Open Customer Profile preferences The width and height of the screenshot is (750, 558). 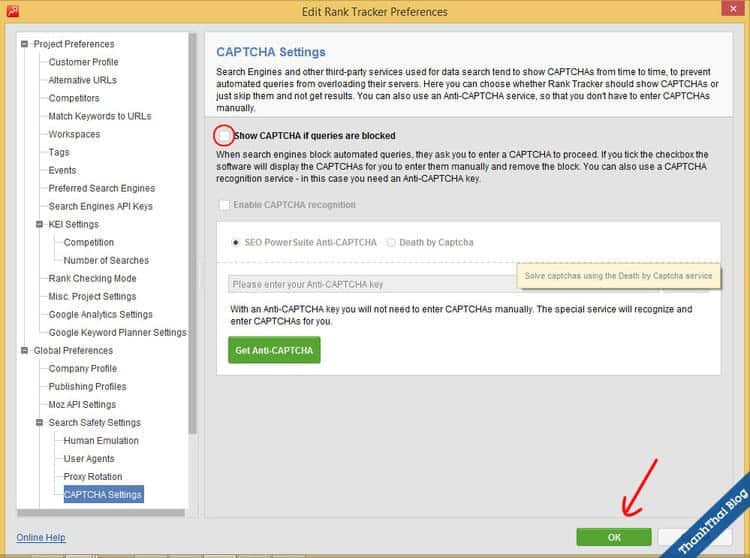click(83, 62)
